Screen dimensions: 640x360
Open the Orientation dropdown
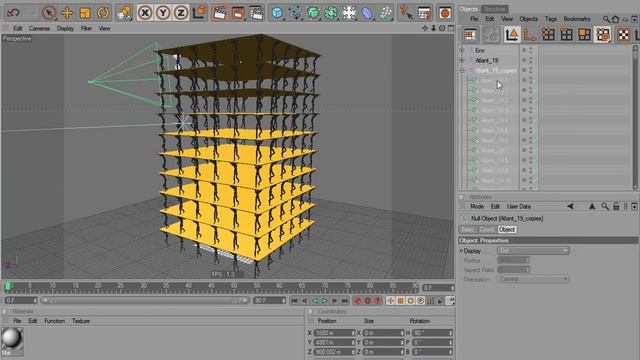pyautogui.click(x=533, y=279)
